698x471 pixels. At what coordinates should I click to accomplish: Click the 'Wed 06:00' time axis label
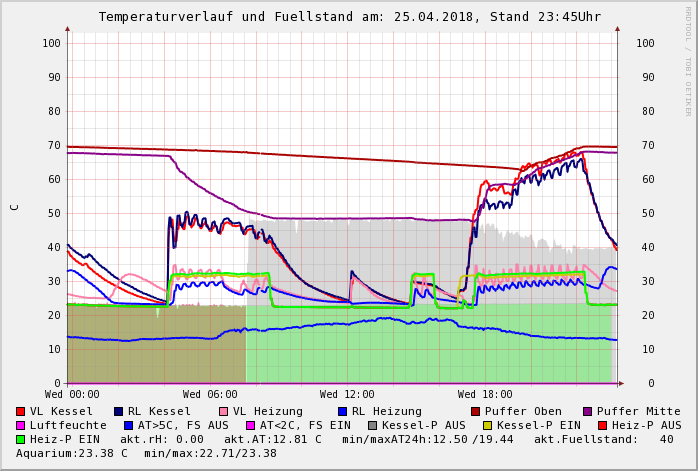tap(210, 395)
